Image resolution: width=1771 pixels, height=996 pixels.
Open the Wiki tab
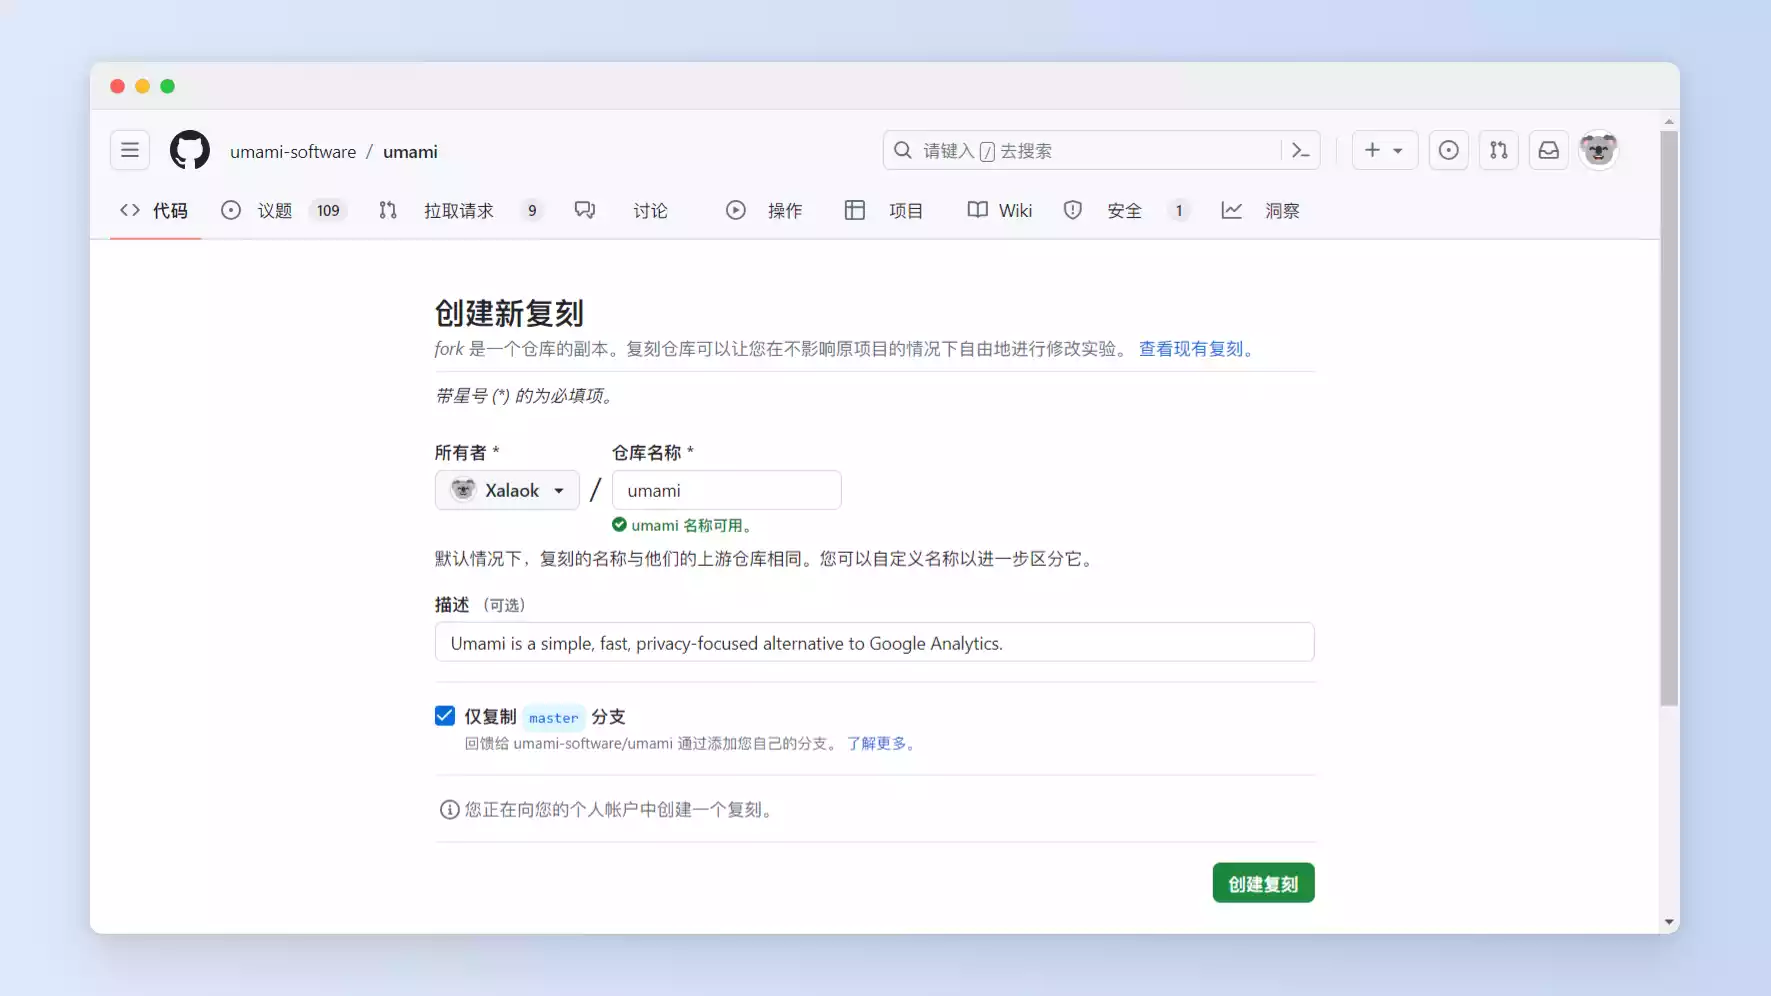(x=1000, y=210)
